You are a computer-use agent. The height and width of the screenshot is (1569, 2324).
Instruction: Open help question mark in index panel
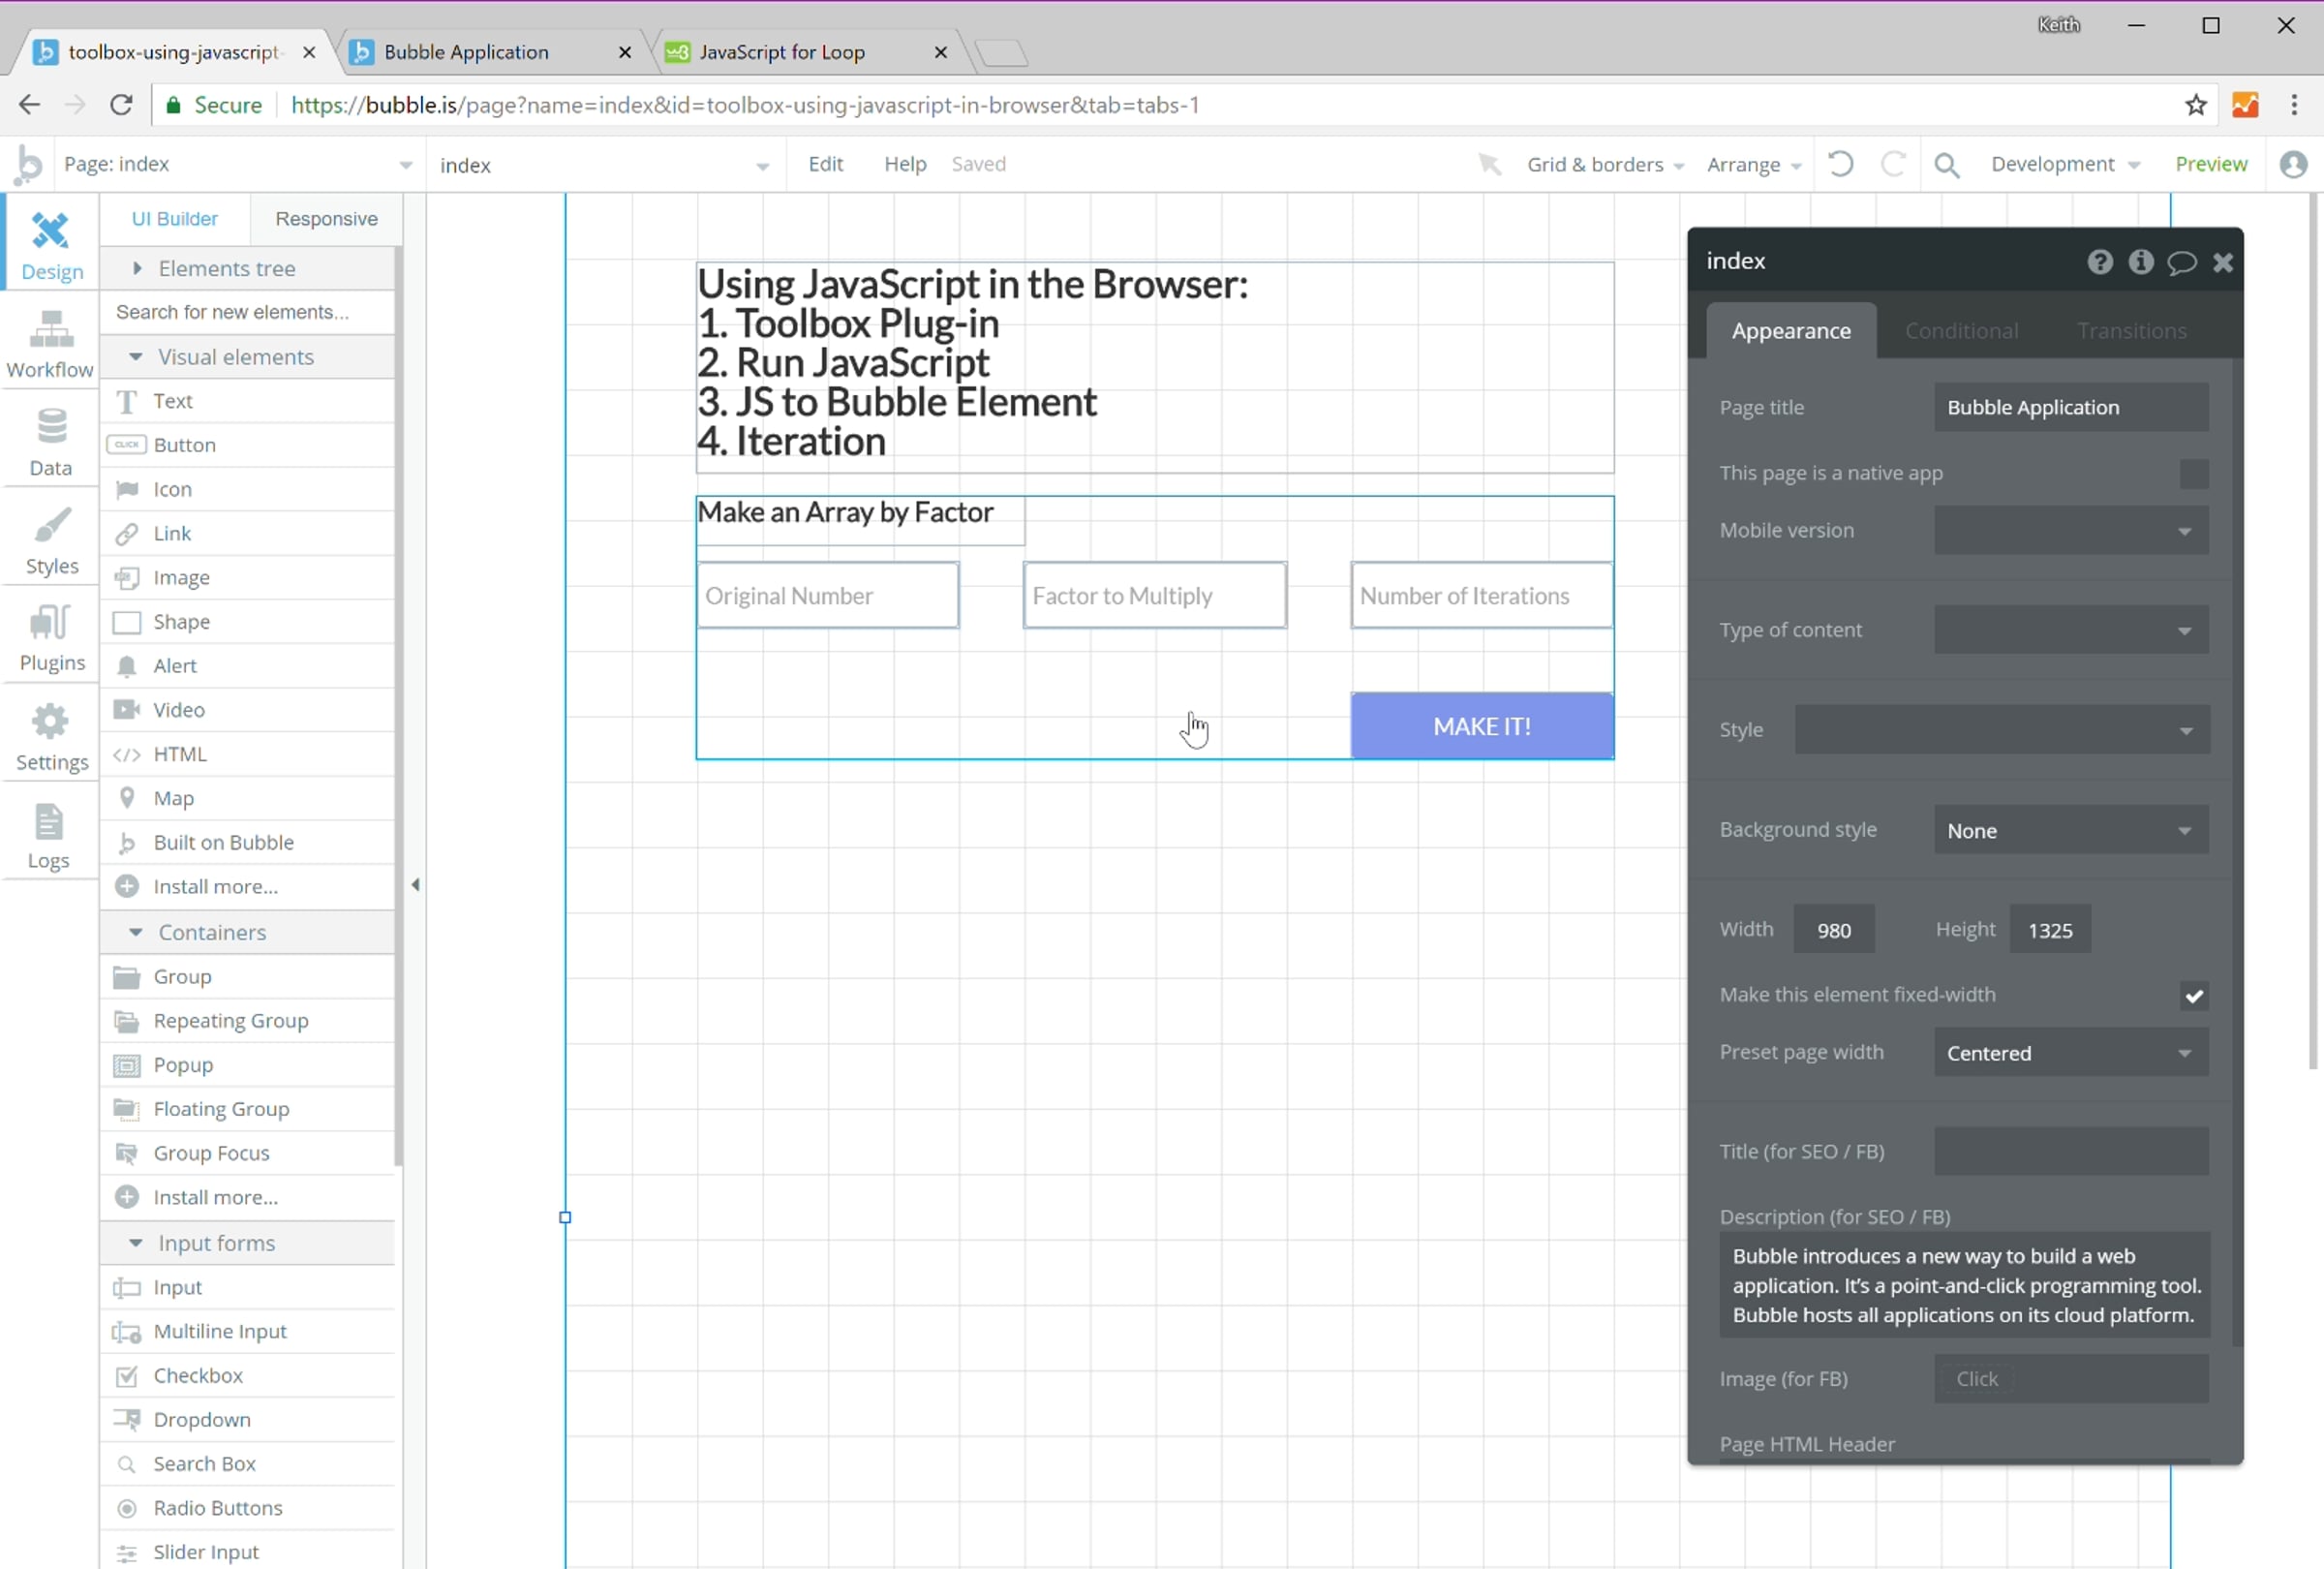click(2100, 262)
